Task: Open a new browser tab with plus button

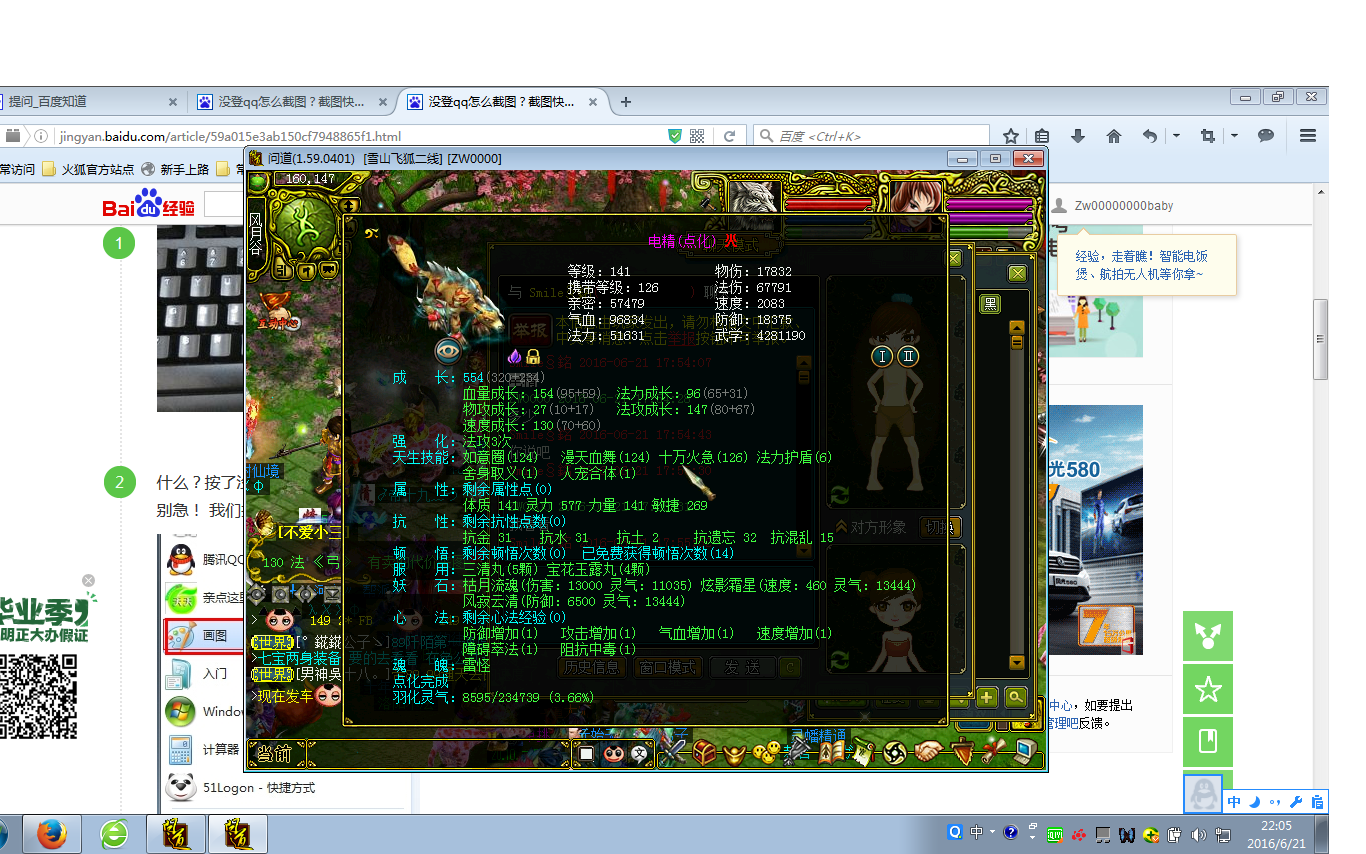Action: (x=626, y=102)
